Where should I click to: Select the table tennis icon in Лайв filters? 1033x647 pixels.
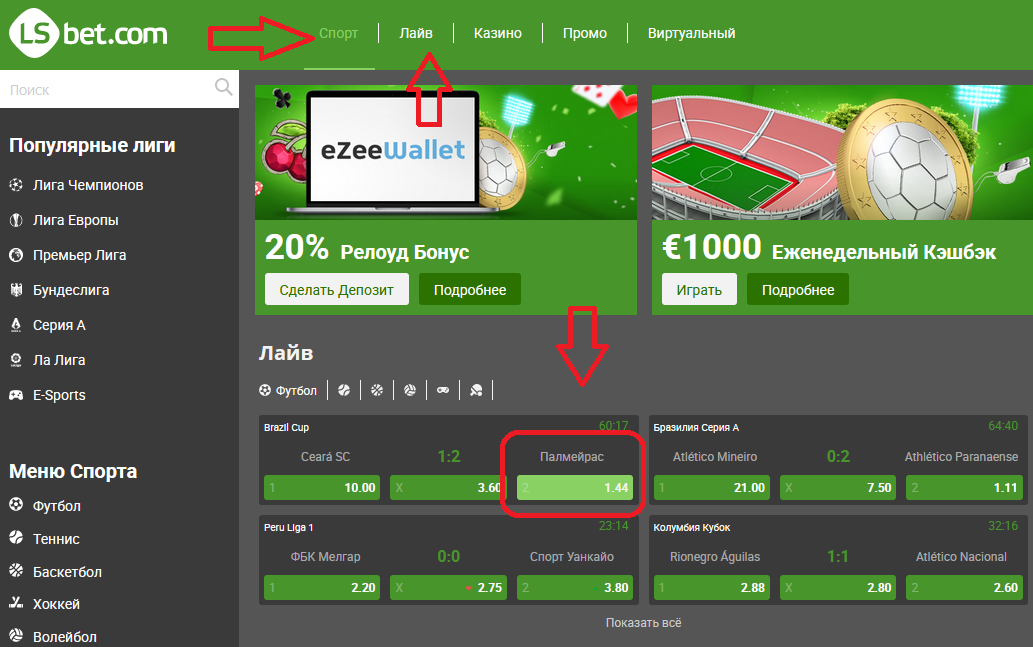point(476,390)
